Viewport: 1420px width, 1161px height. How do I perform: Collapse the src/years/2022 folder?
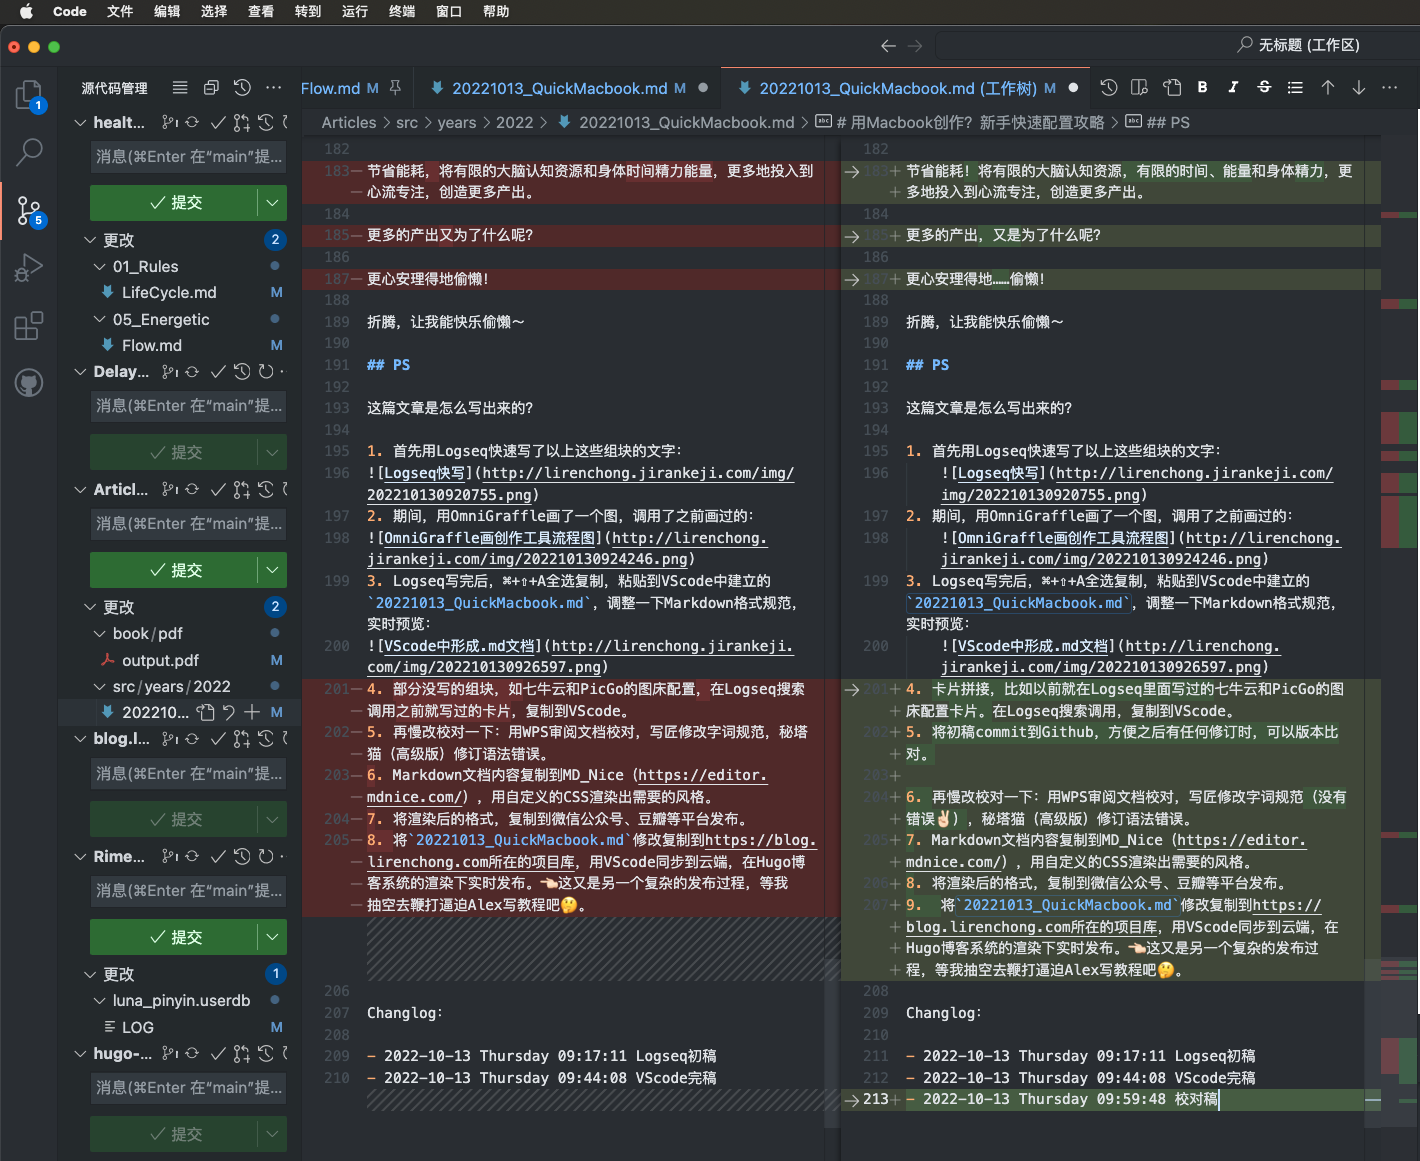(x=100, y=687)
